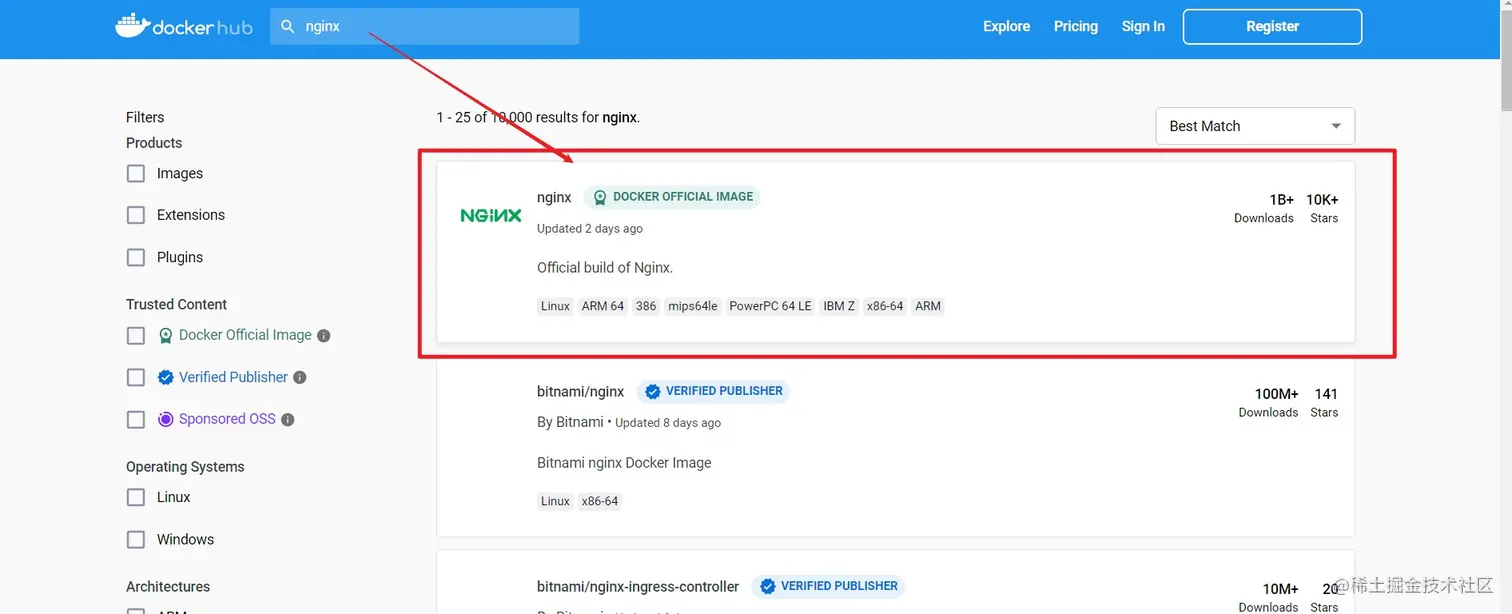This screenshot has width=1512, height=614.
Task: Check the Extensions filter
Action: coord(136,216)
